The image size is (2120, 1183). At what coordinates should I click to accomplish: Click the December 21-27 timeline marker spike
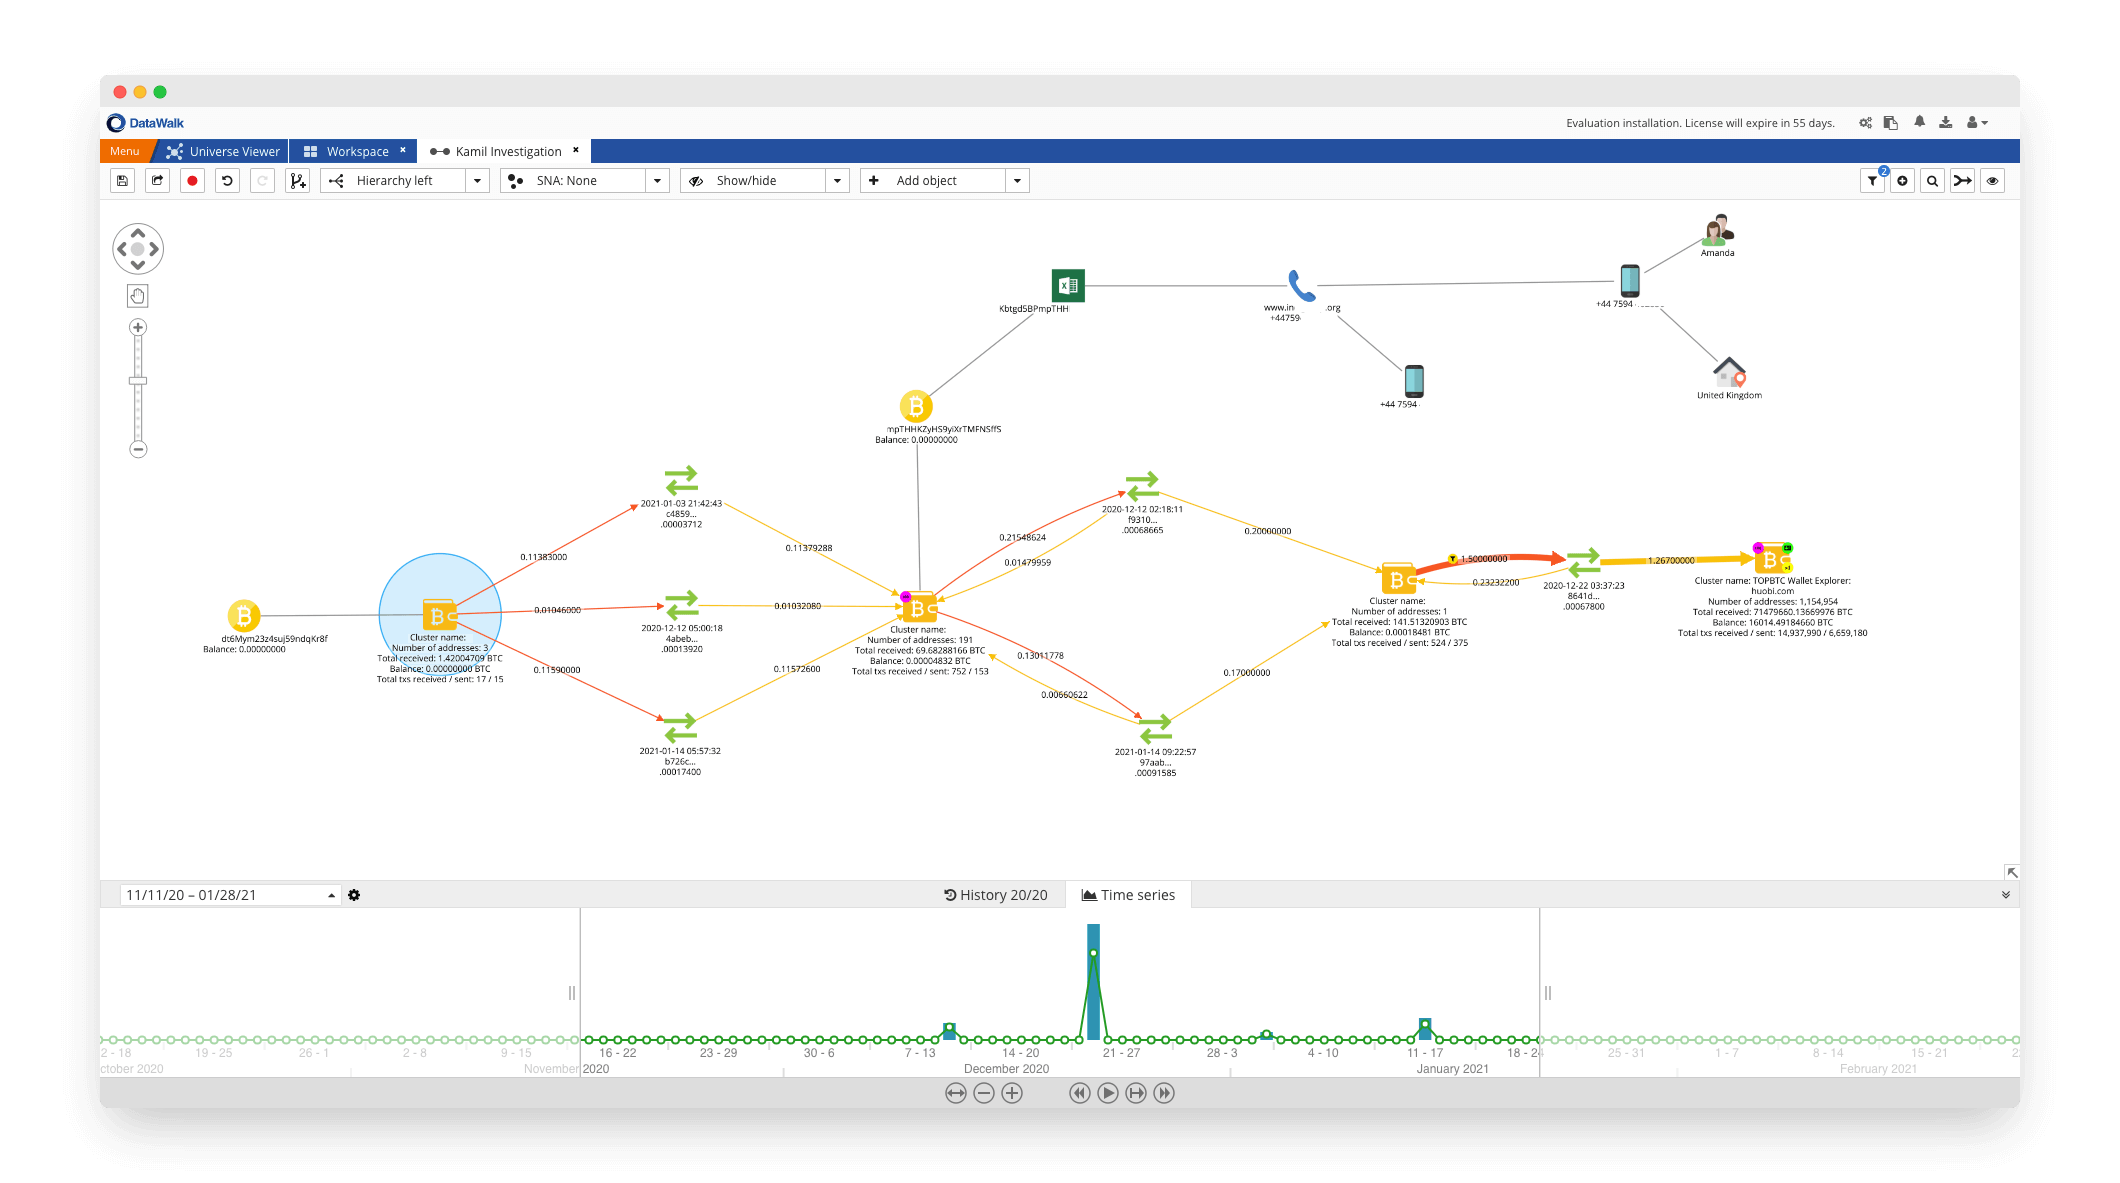1095,947
